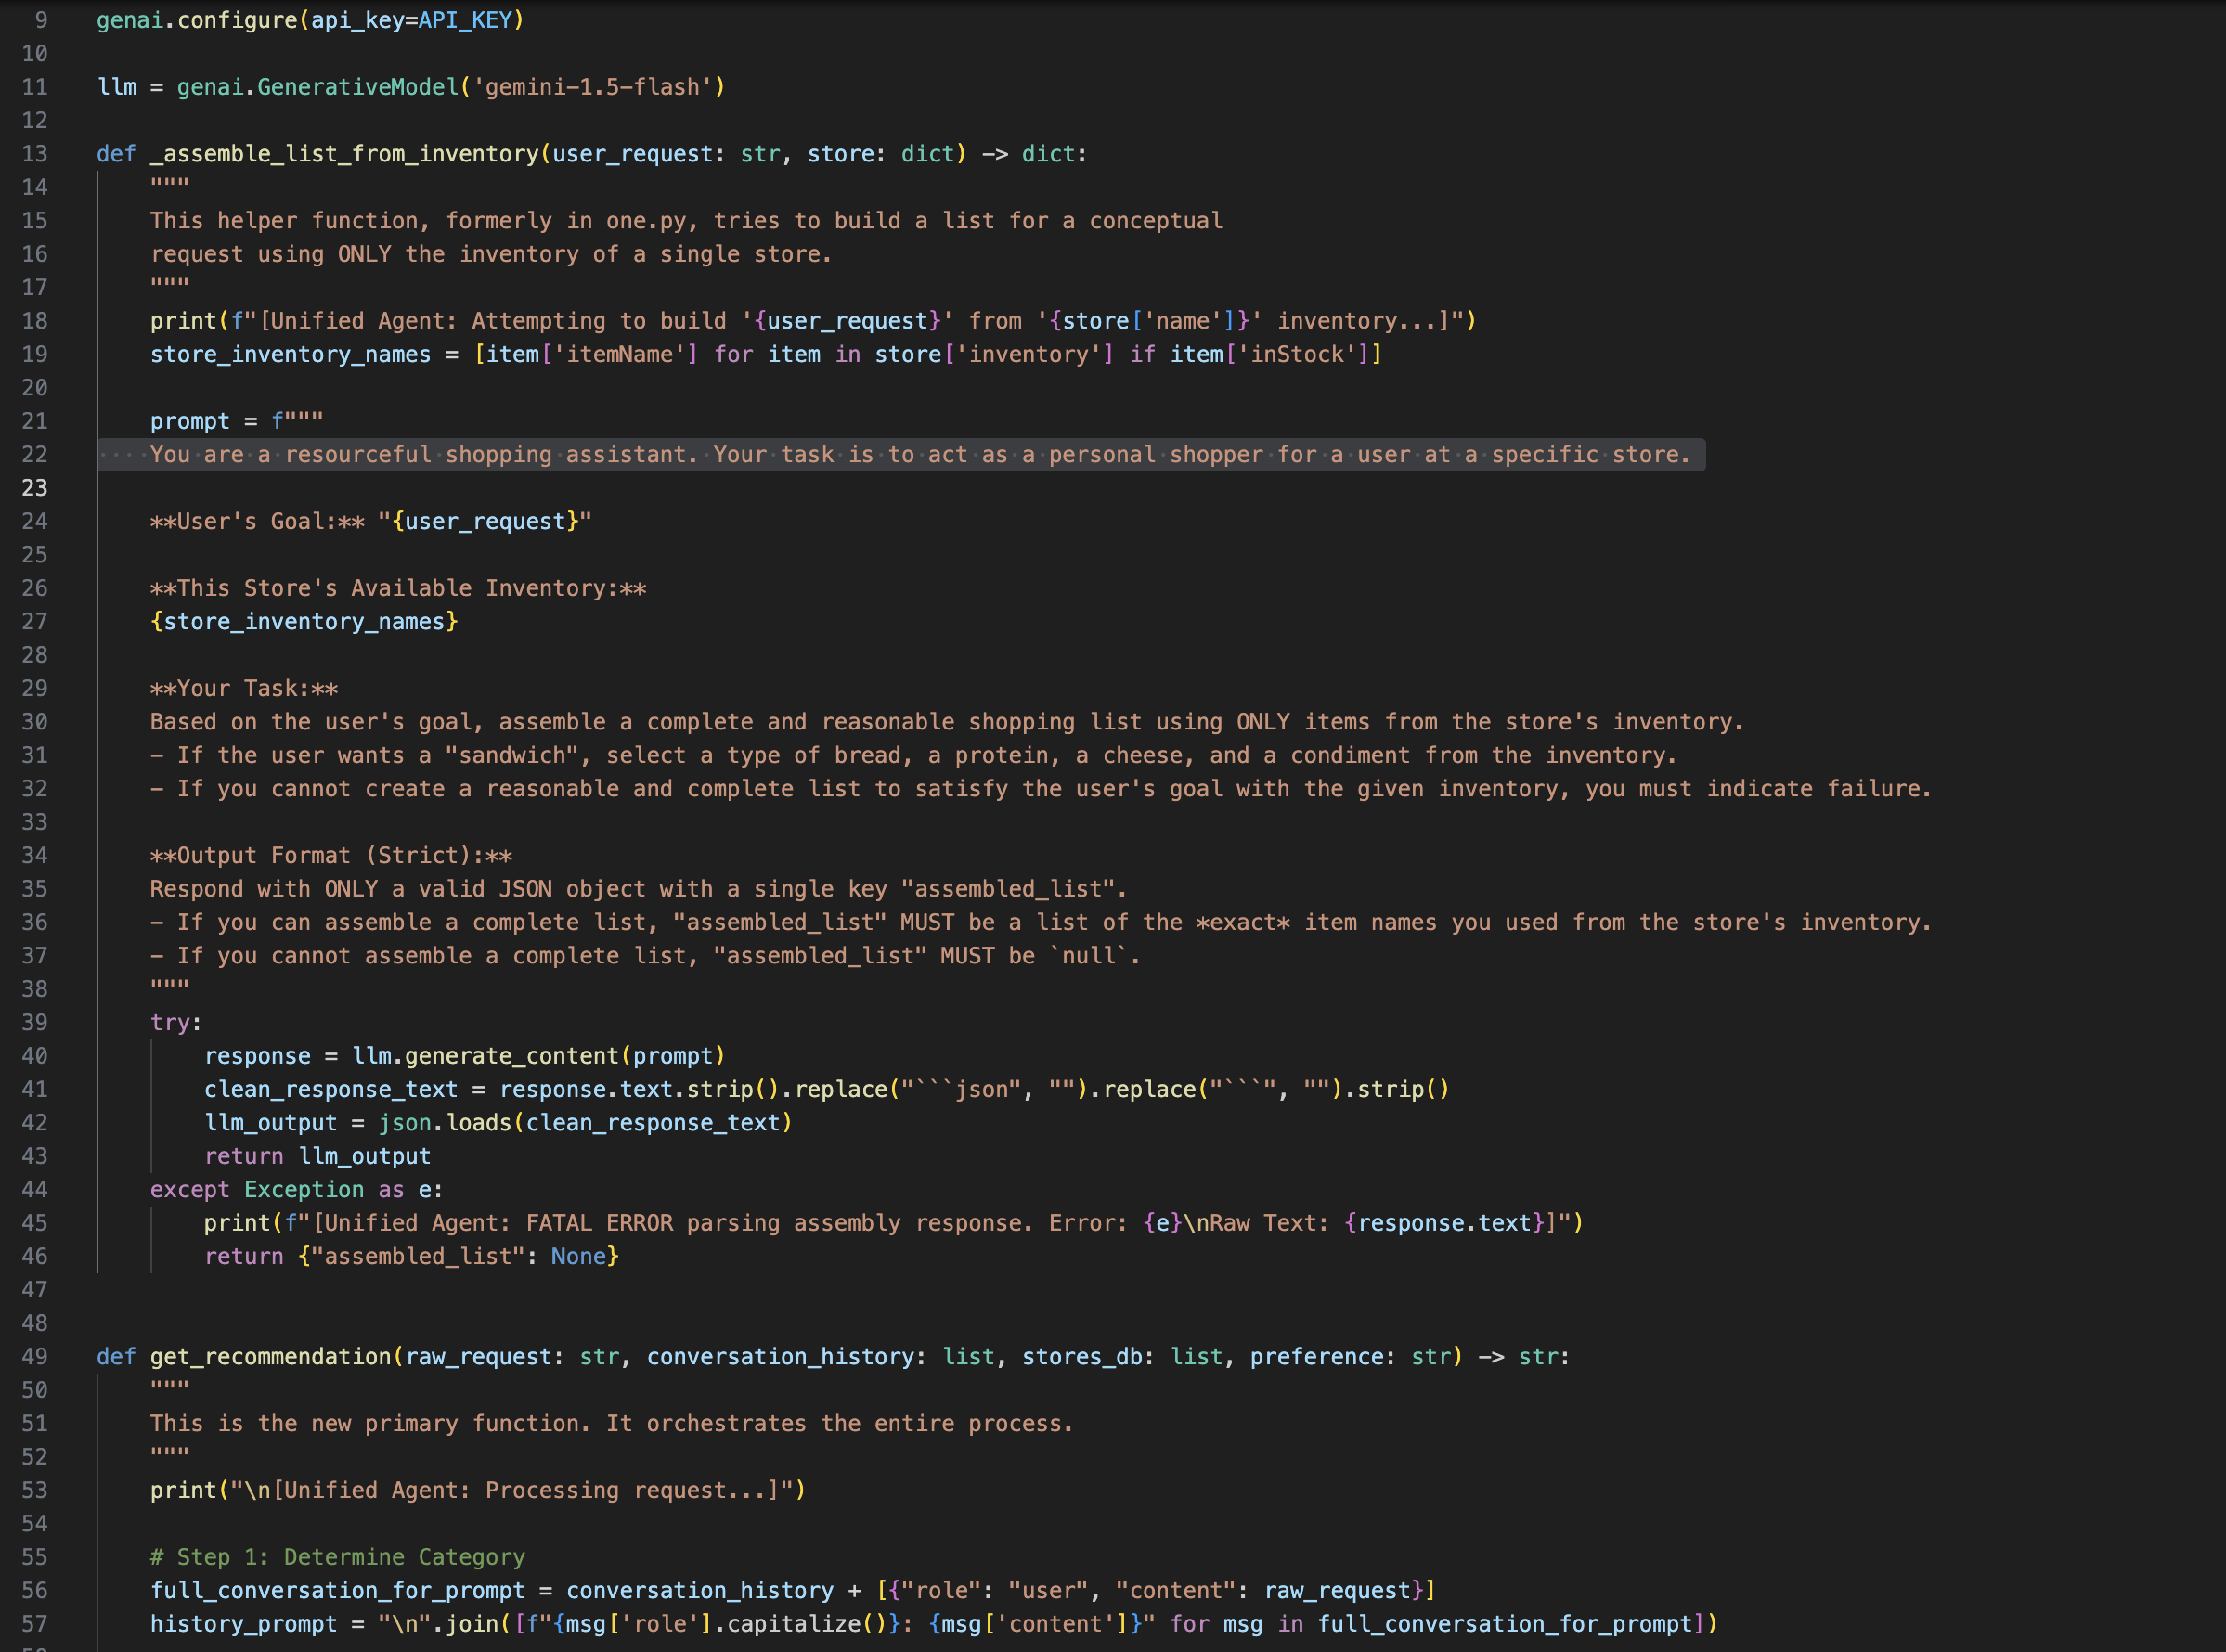The image size is (2226, 1652).
Task: Click line number 23 in the gutter
Action: pyautogui.click(x=34, y=488)
